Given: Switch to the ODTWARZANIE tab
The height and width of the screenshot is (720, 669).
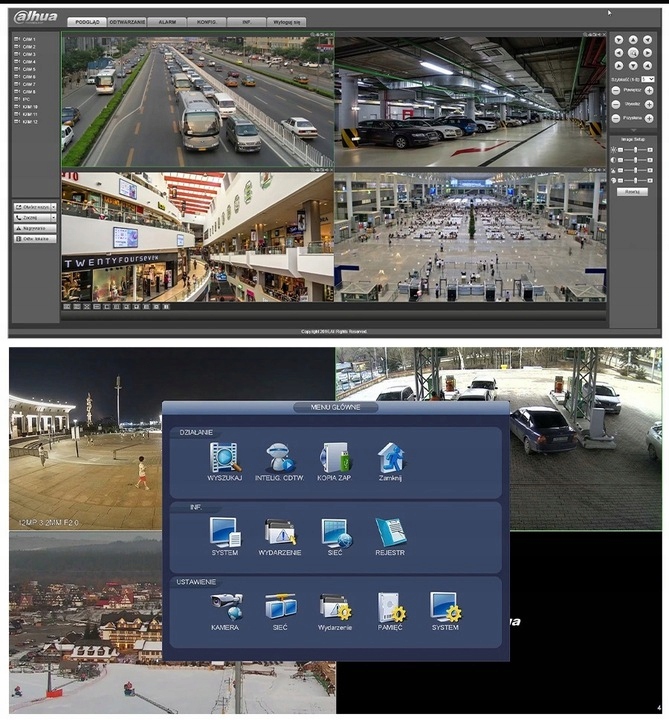Looking at the screenshot, I should 128,21.
